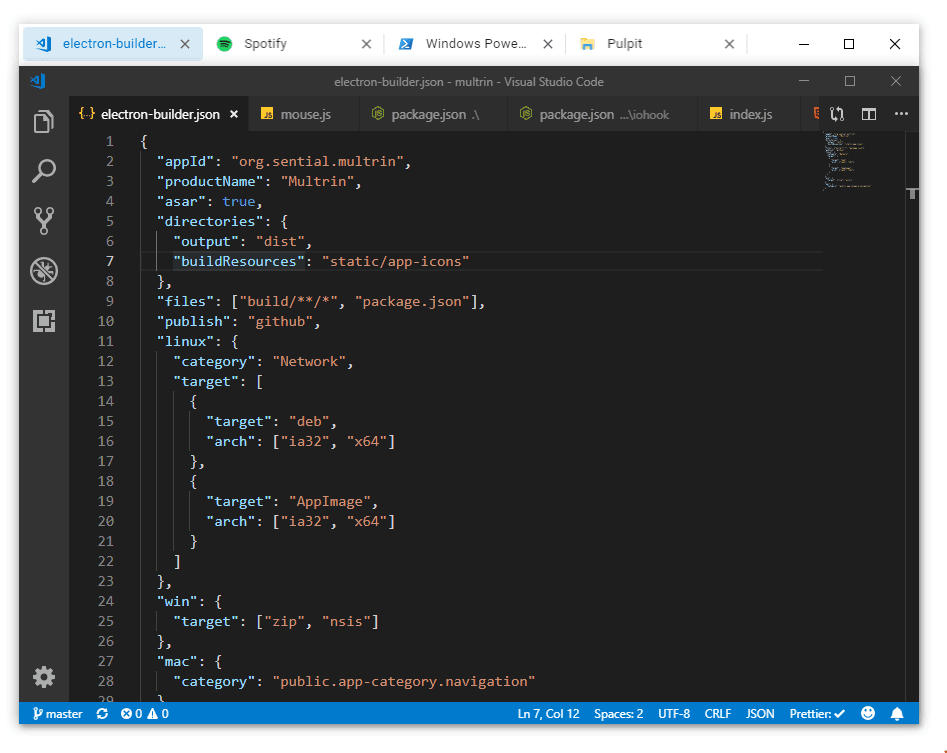Open the Source Control view

(43, 221)
